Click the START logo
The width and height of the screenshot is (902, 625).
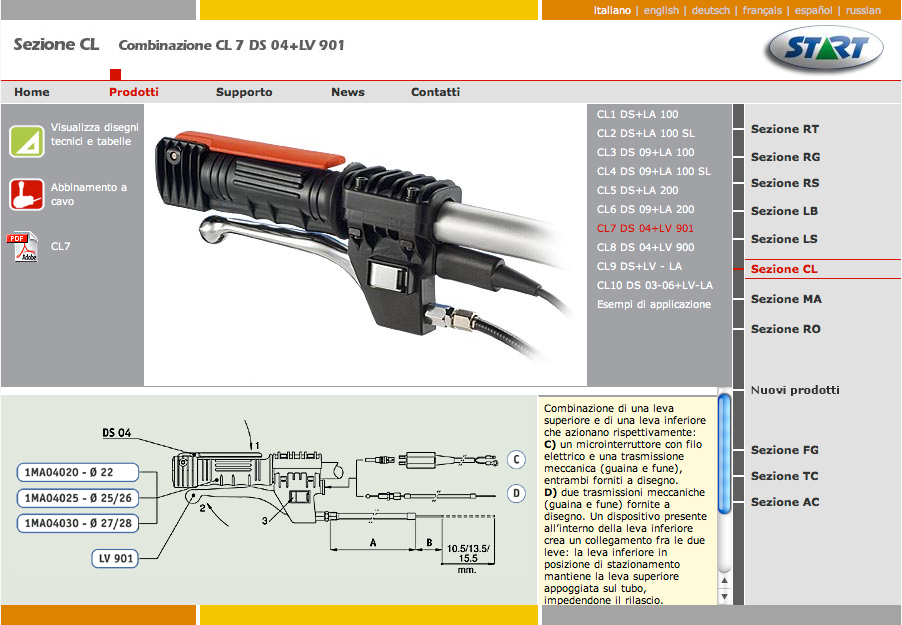[825, 48]
